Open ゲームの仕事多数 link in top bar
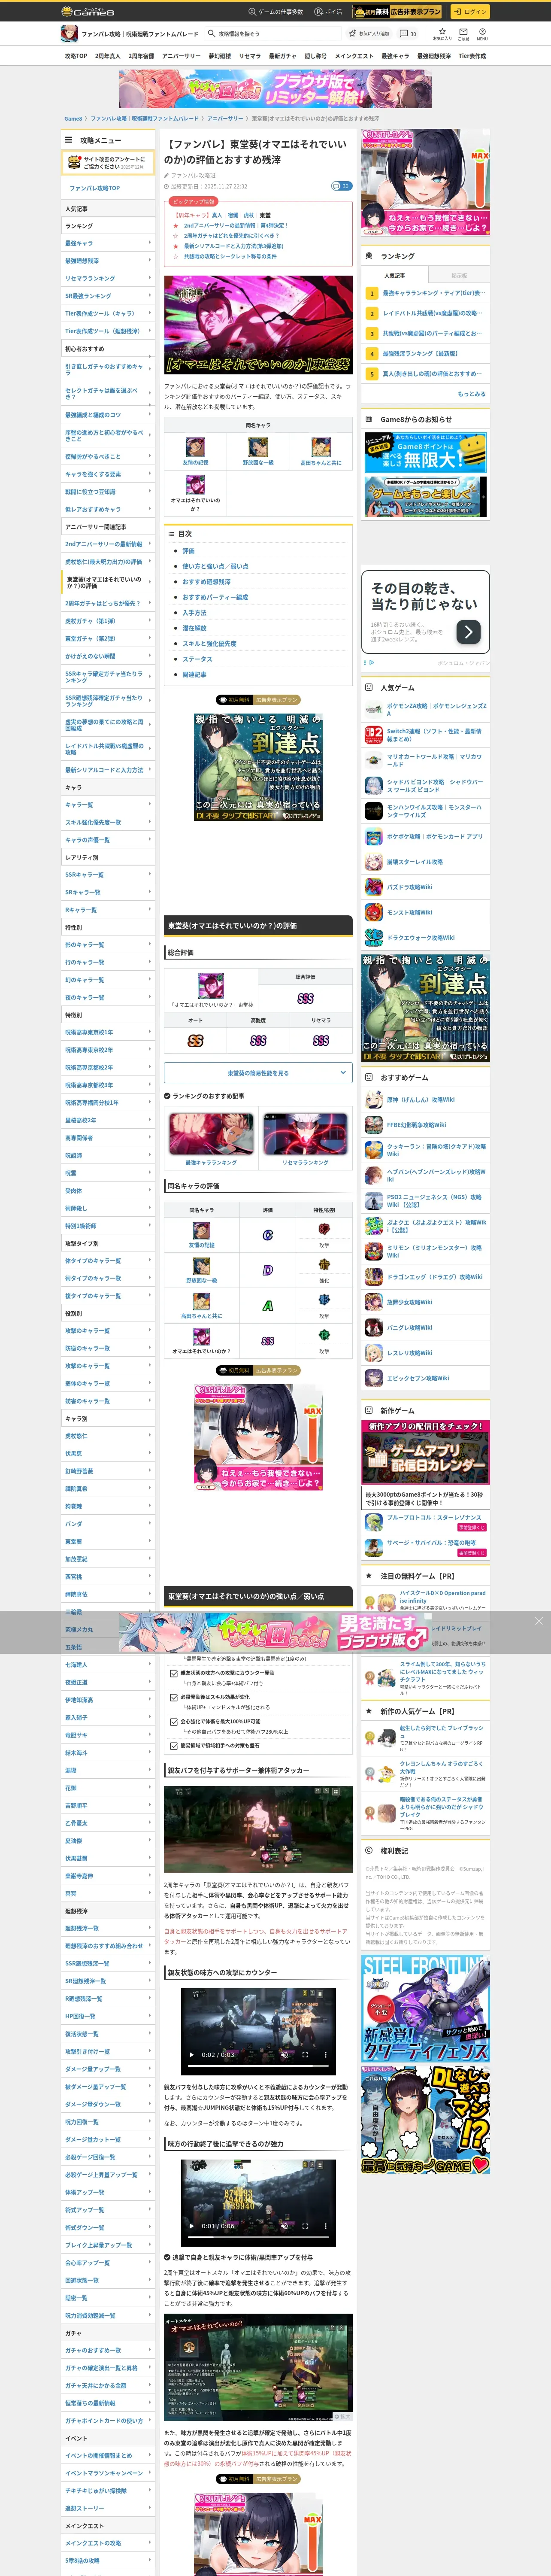This screenshot has height=2576, width=551. point(276,12)
